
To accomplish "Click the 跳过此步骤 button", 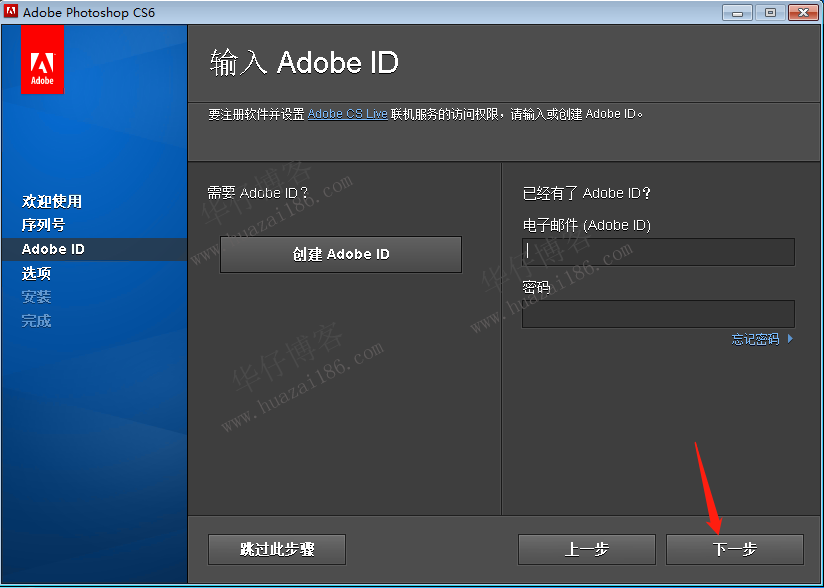I will [277, 549].
